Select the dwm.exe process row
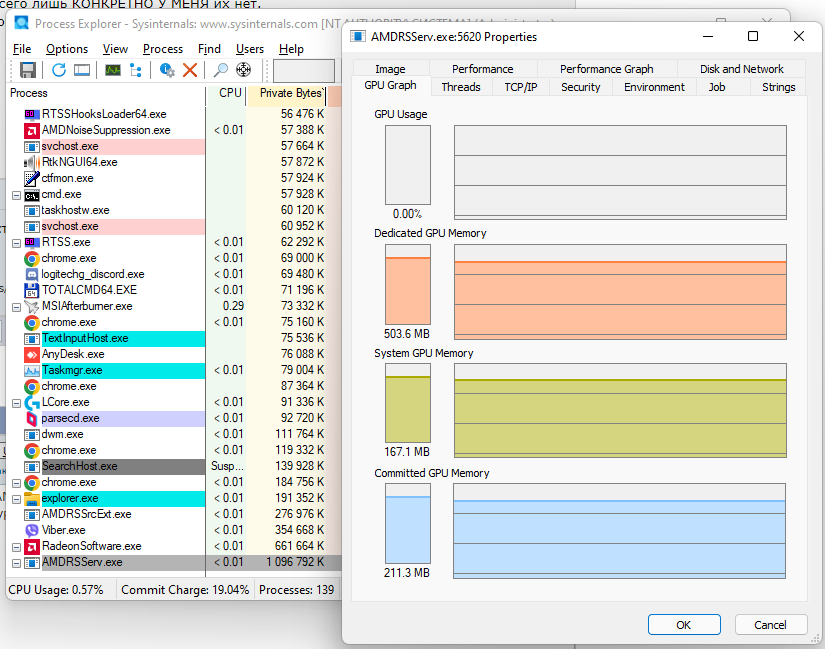 174,434
